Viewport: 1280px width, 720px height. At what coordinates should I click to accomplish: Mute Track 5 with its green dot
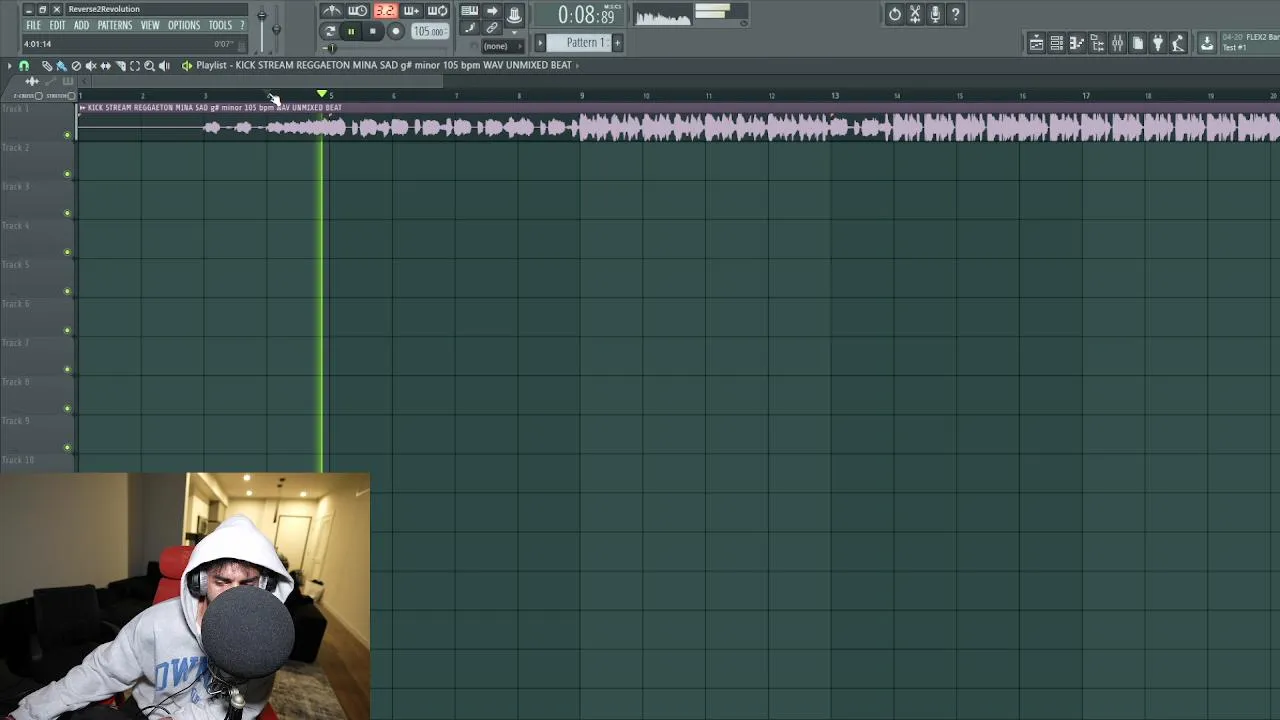coord(68,291)
